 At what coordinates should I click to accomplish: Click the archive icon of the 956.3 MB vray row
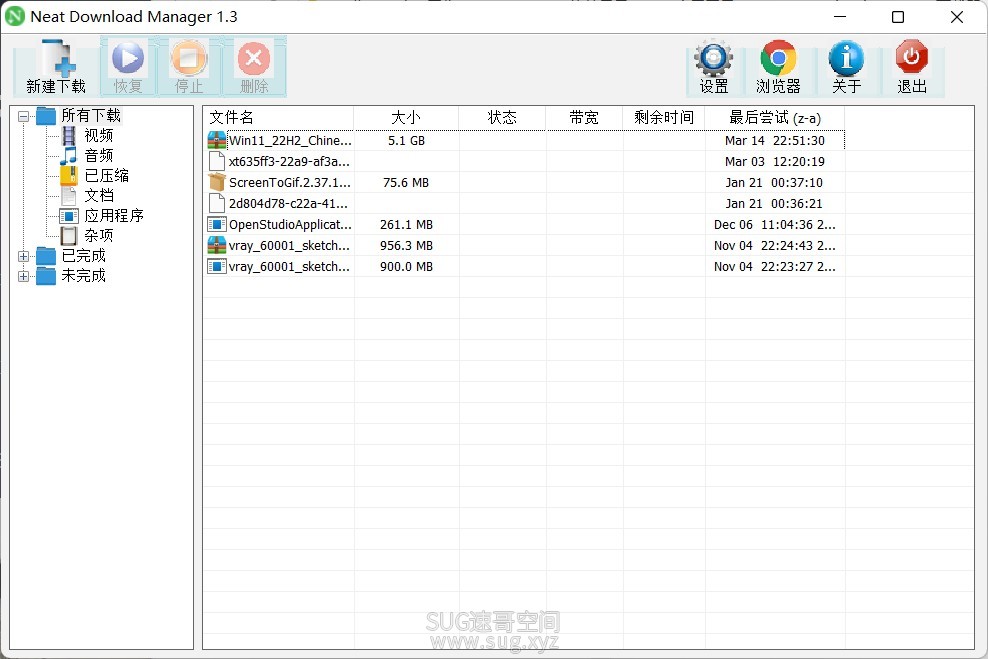coord(217,245)
